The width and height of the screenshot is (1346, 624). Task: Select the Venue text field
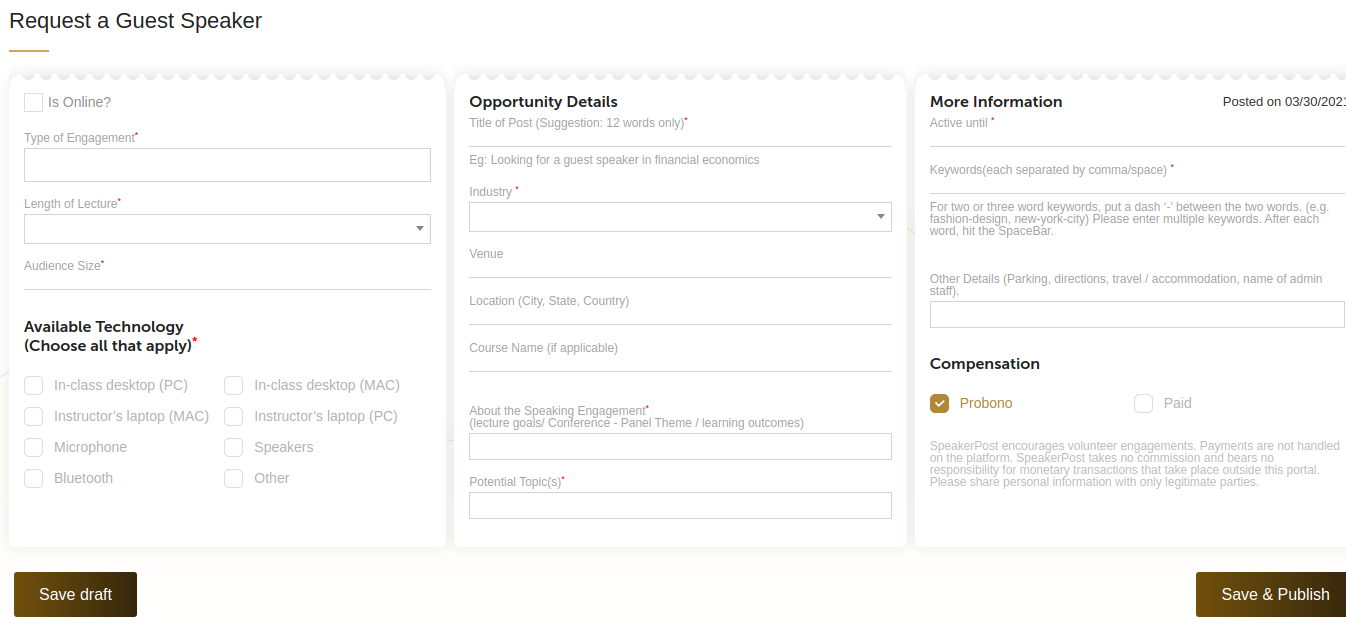[x=680, y=268]
